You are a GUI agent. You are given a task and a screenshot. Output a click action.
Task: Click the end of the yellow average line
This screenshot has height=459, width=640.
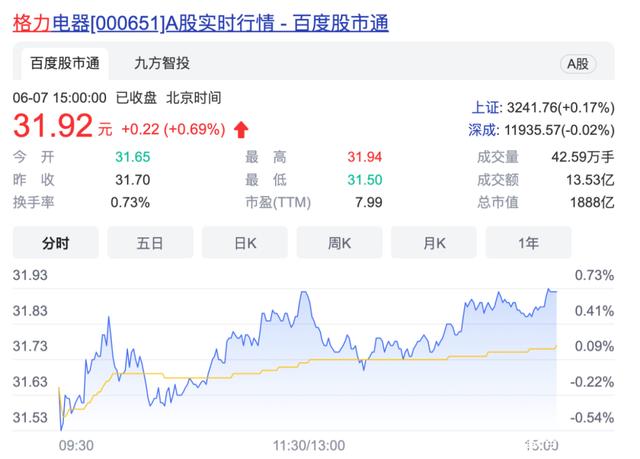point(556,347)
